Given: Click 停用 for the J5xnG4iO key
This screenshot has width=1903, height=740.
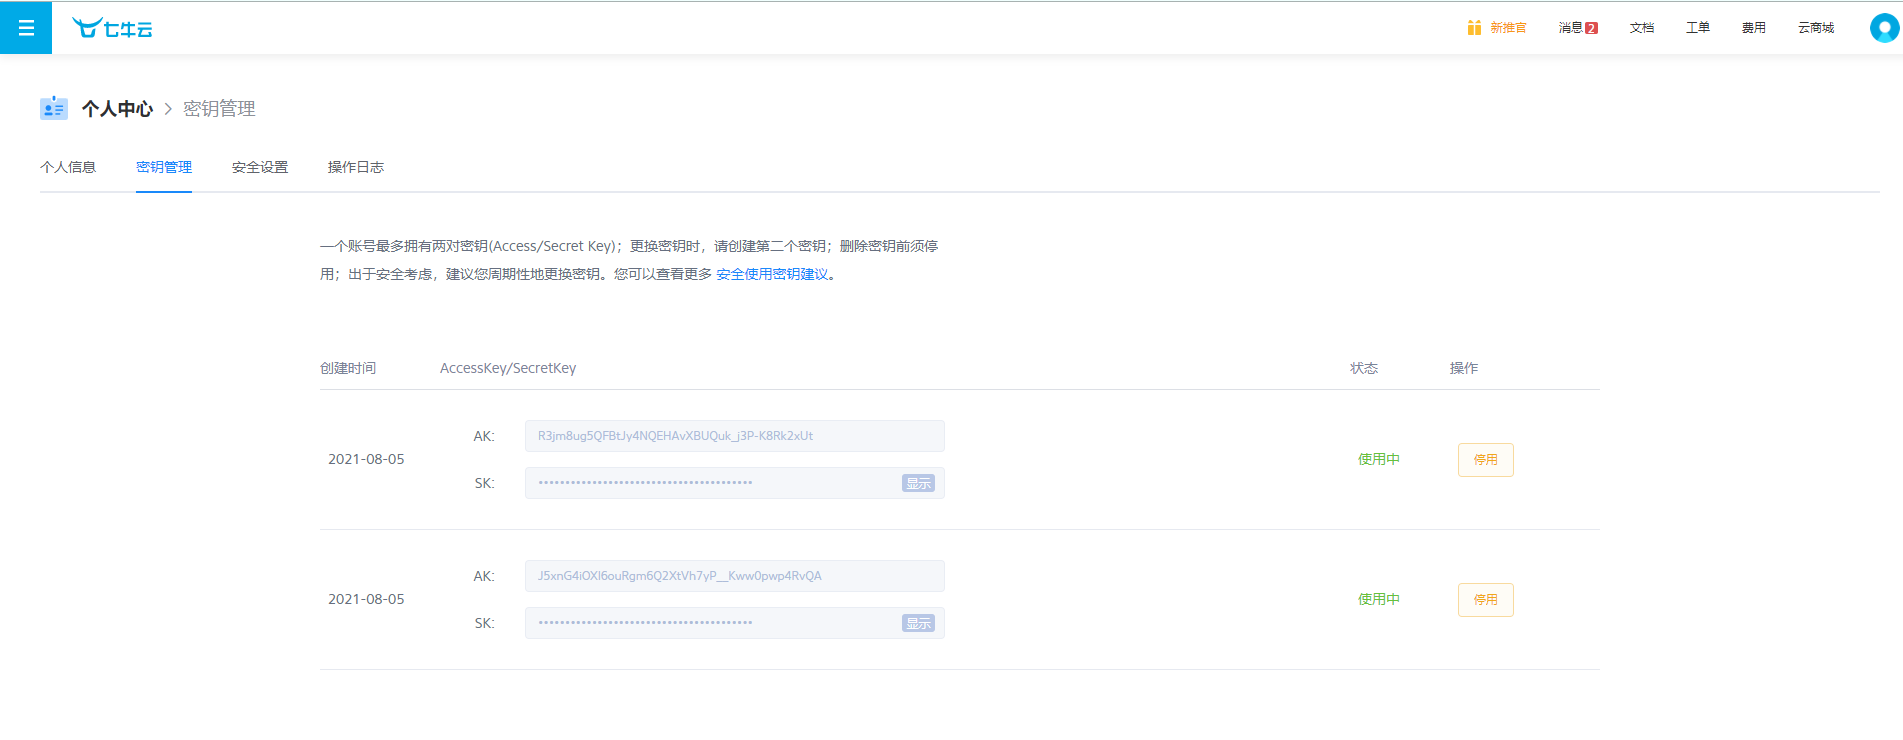Looking at the screenshot, I should [x=1486, y=600].
